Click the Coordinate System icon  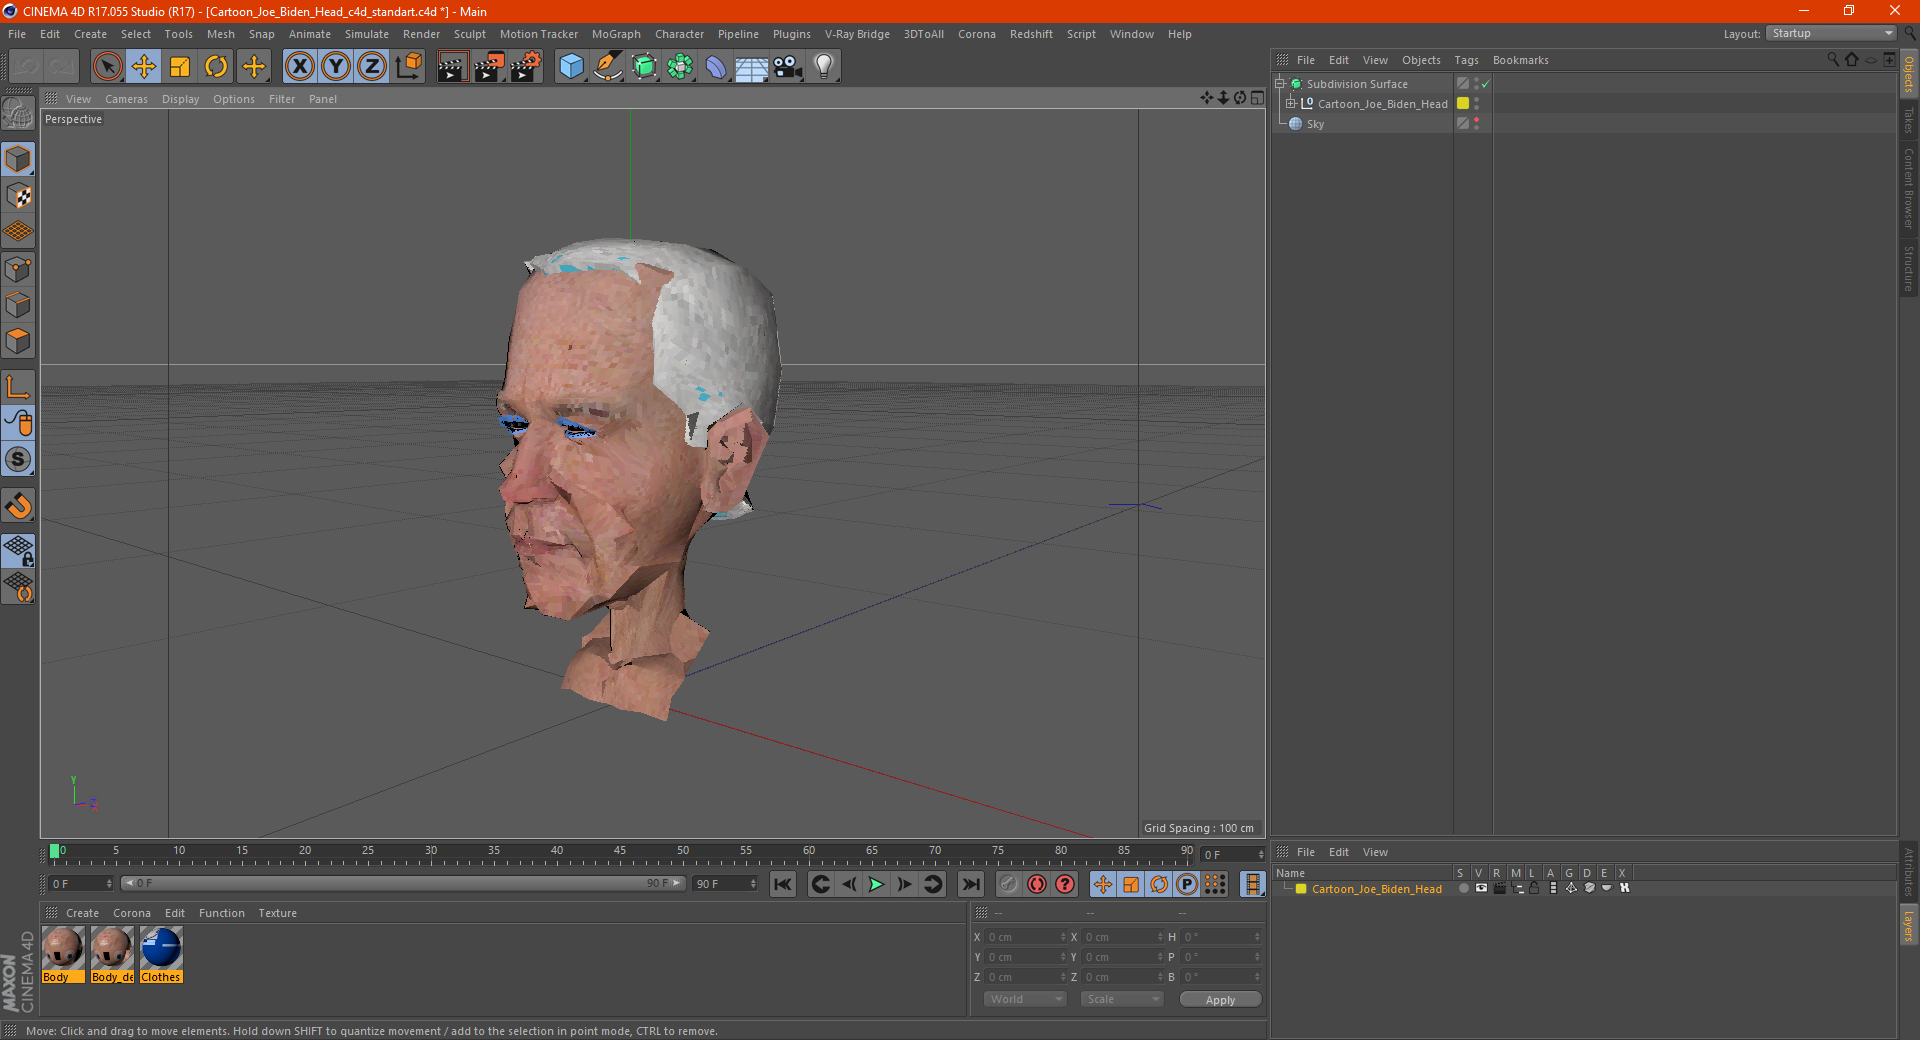point(408,67)
